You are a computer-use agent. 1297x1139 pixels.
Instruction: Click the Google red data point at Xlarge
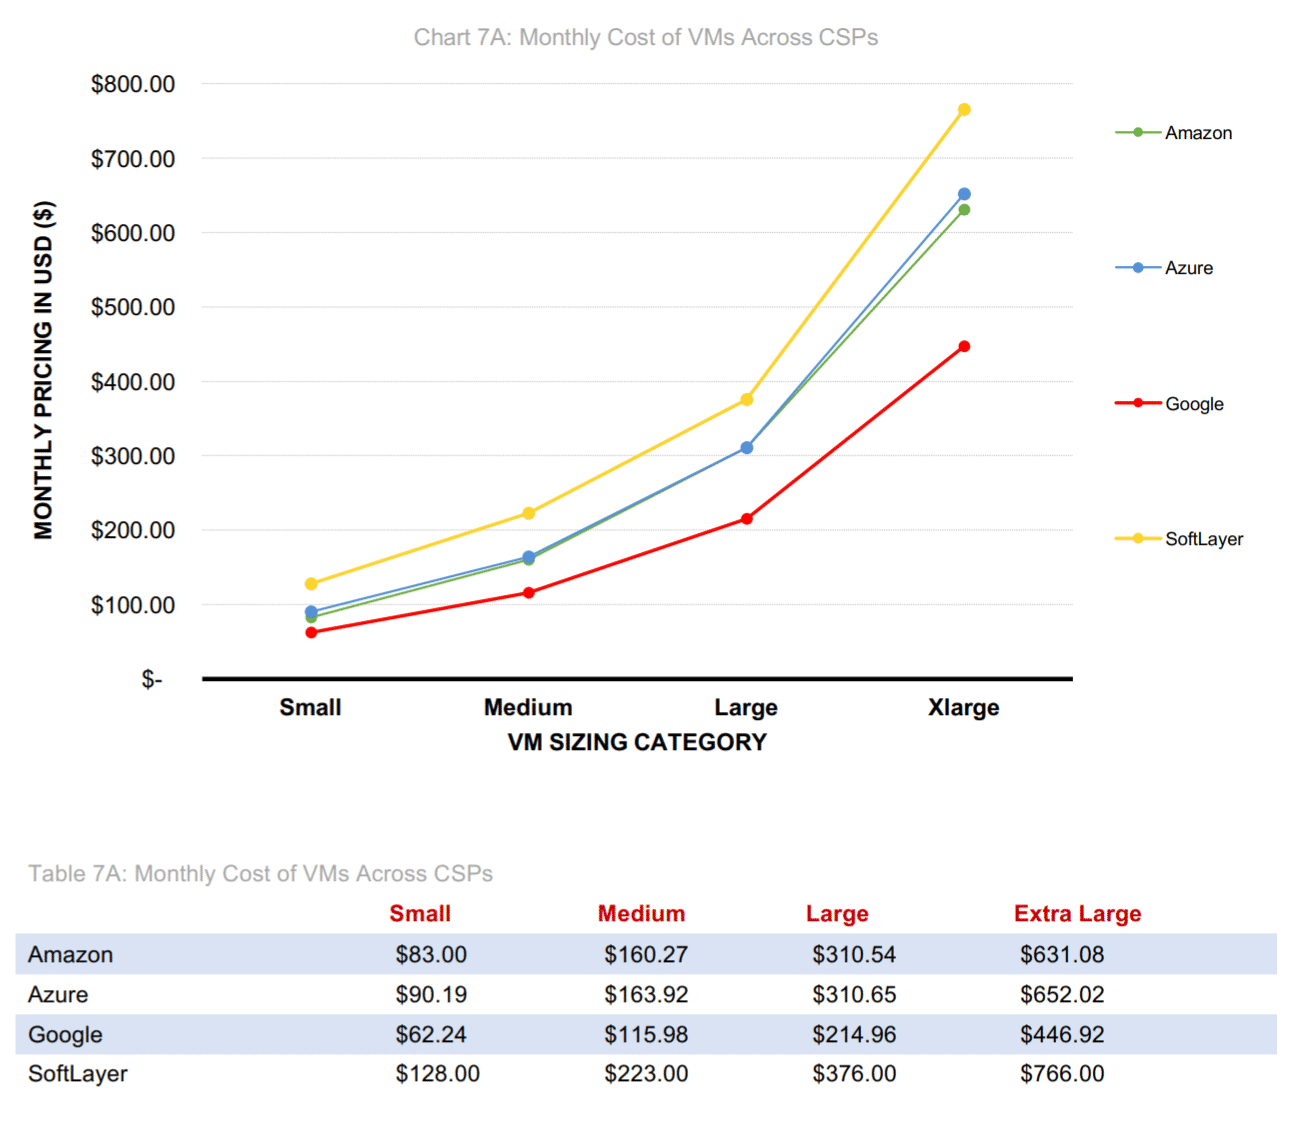(x=964, y=347)
